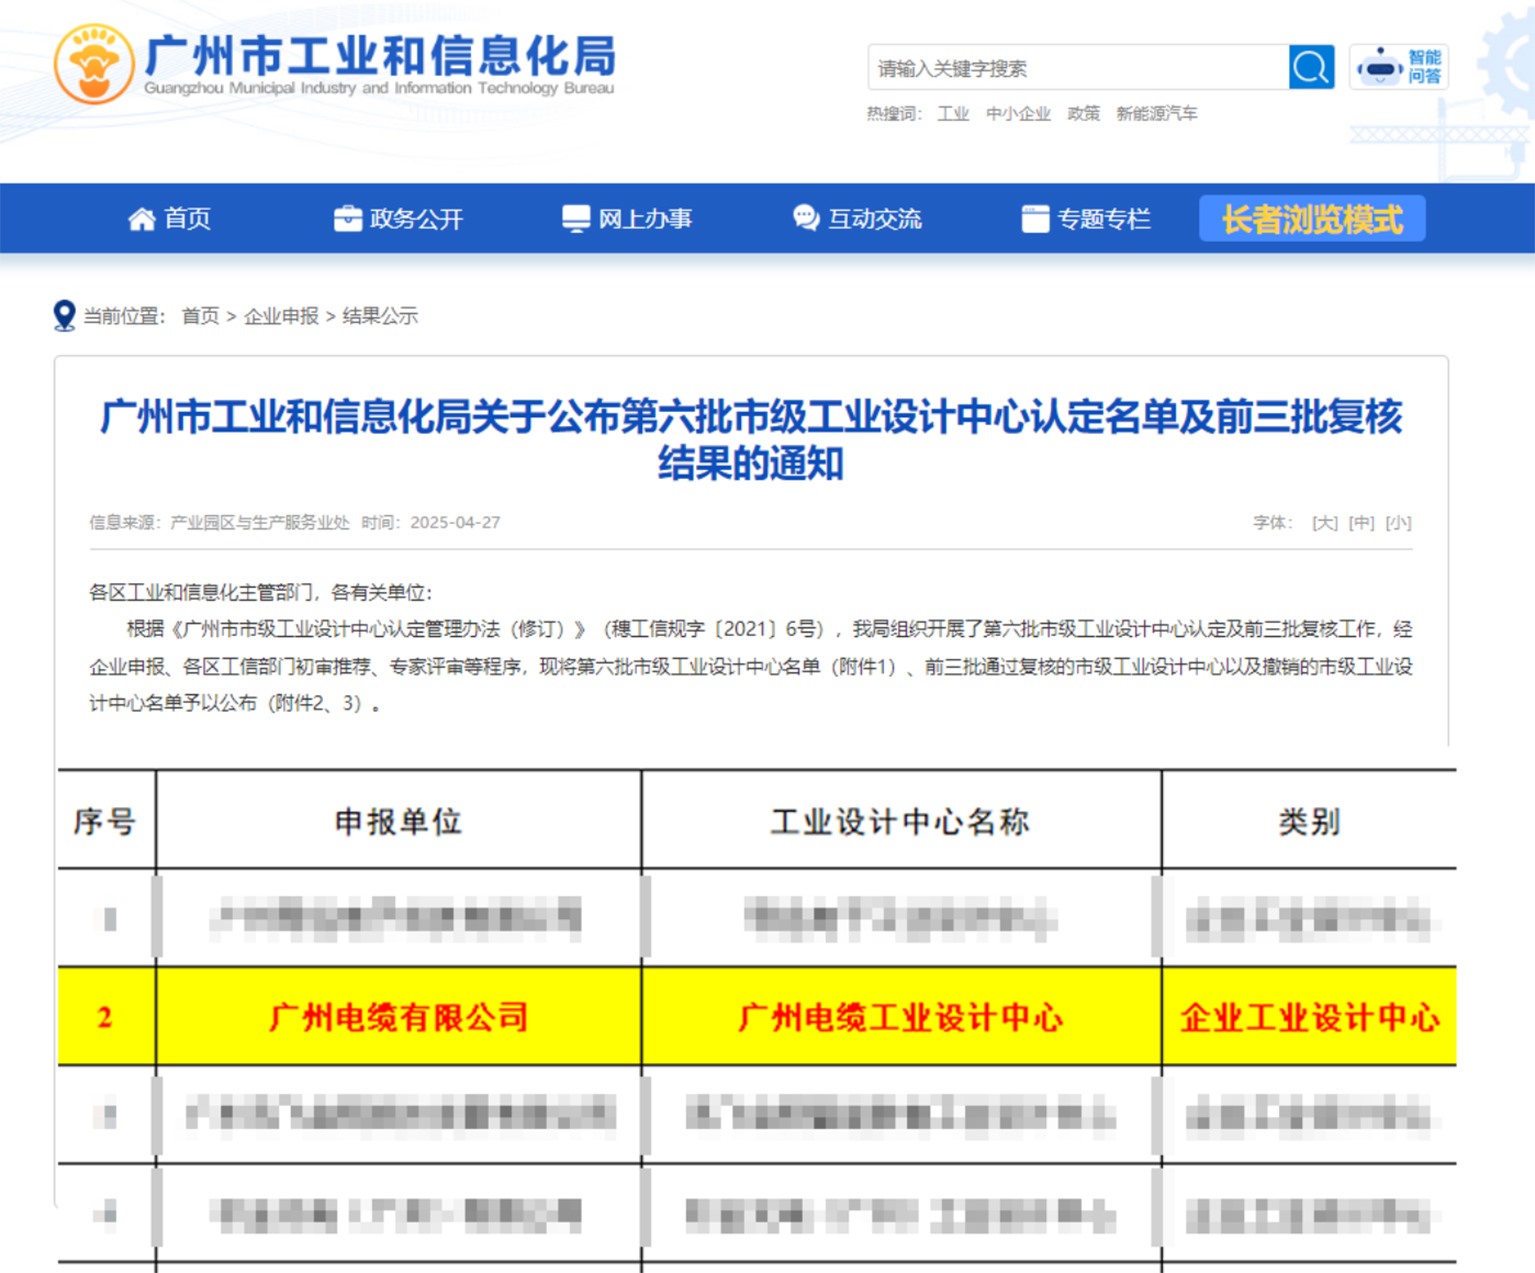Image resolution: width=1535 pixels, height=1273 pixels.
Task: Toggle the 长者浏览模式 senior mode
Action: click(1311, 219)
